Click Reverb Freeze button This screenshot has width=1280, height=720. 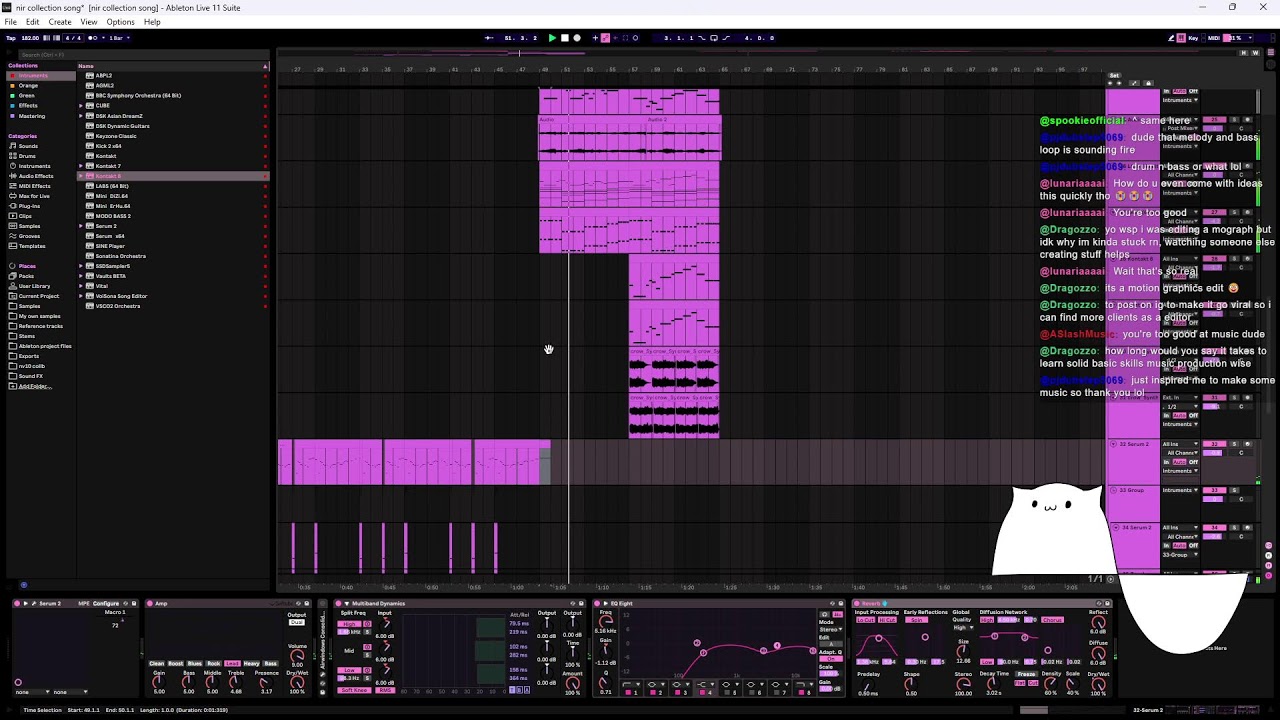point(1026,674)
